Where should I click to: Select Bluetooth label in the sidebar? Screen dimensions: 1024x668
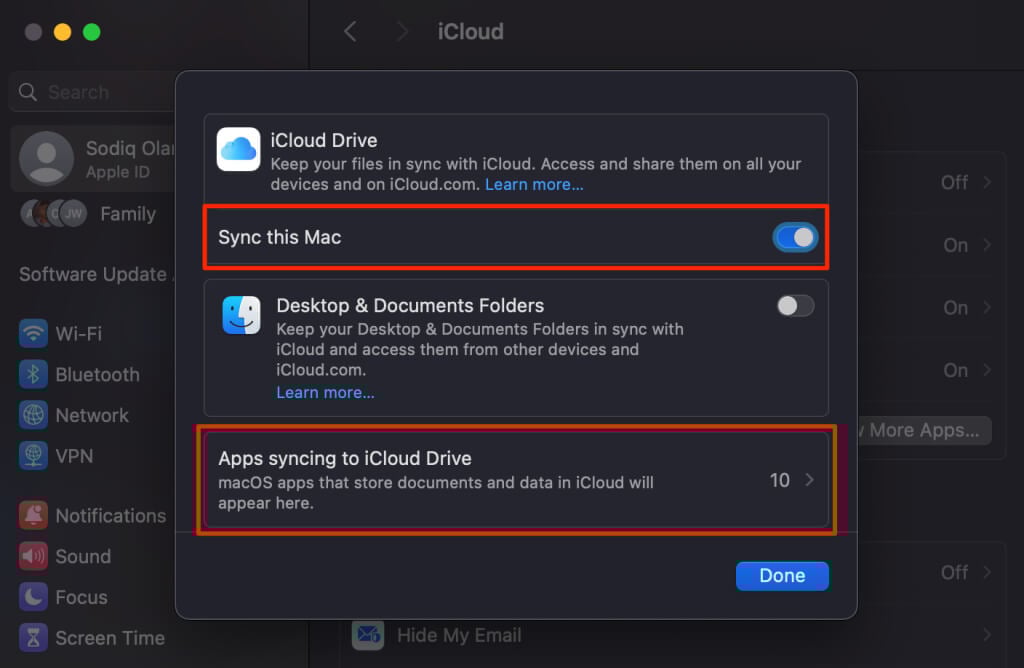point(97,374)
